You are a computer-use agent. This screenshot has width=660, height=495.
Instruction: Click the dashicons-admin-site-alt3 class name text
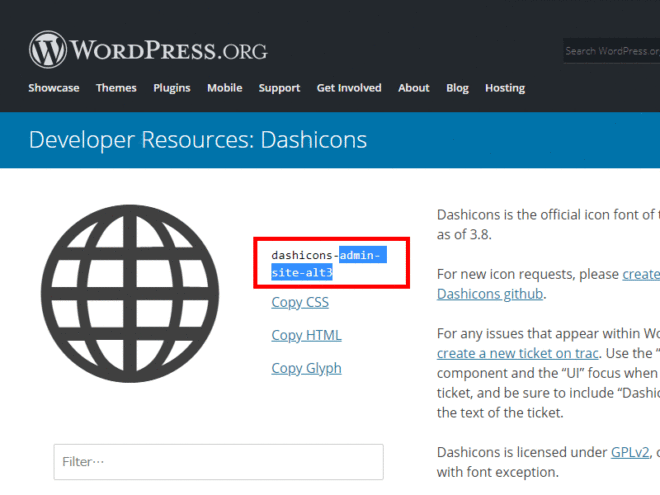(328, 263)
